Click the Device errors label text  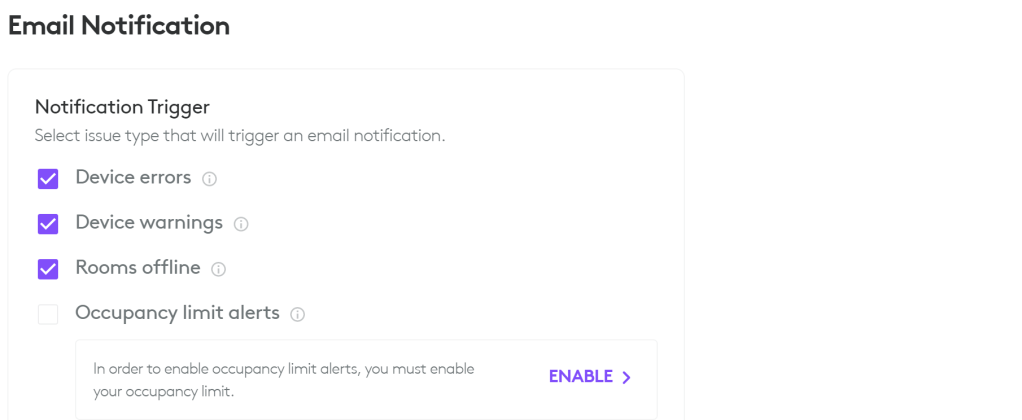click(x=133, y=178)
